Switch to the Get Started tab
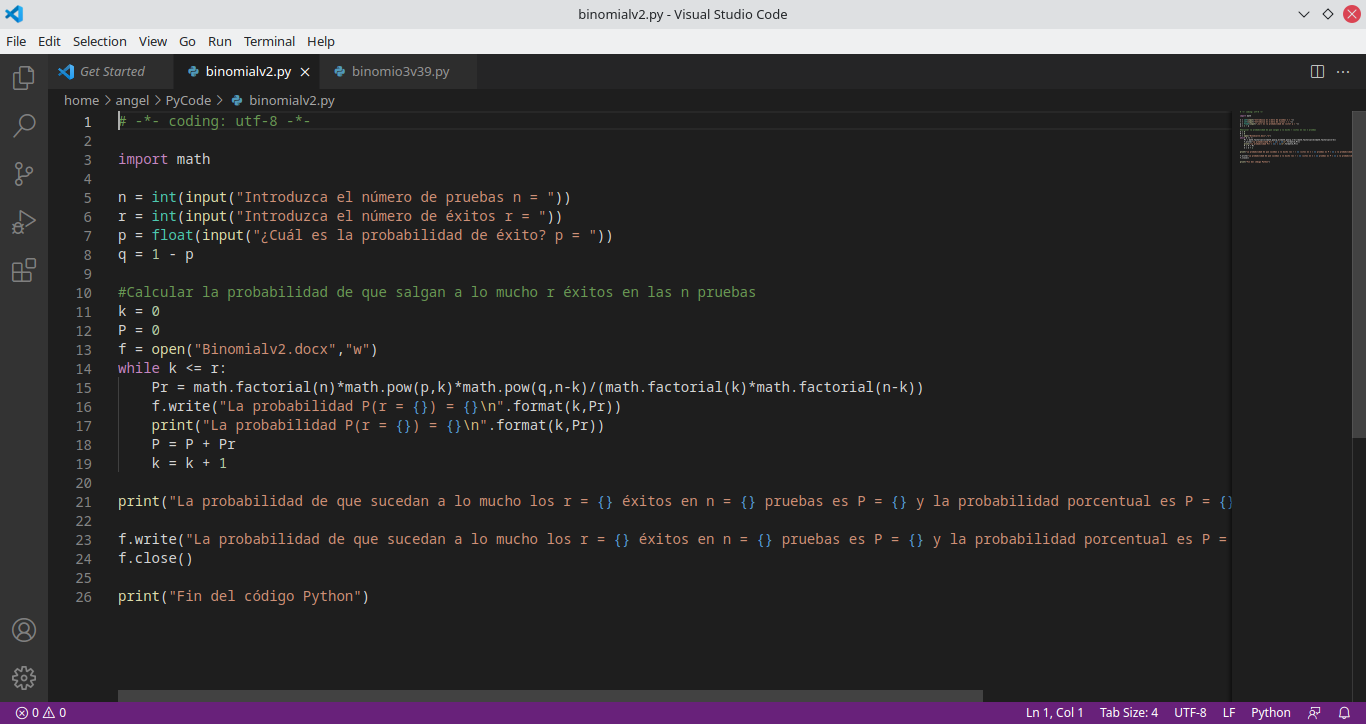Image resolution: width=1366 pixels, height=724 pixels. click(x=110, y=72)
